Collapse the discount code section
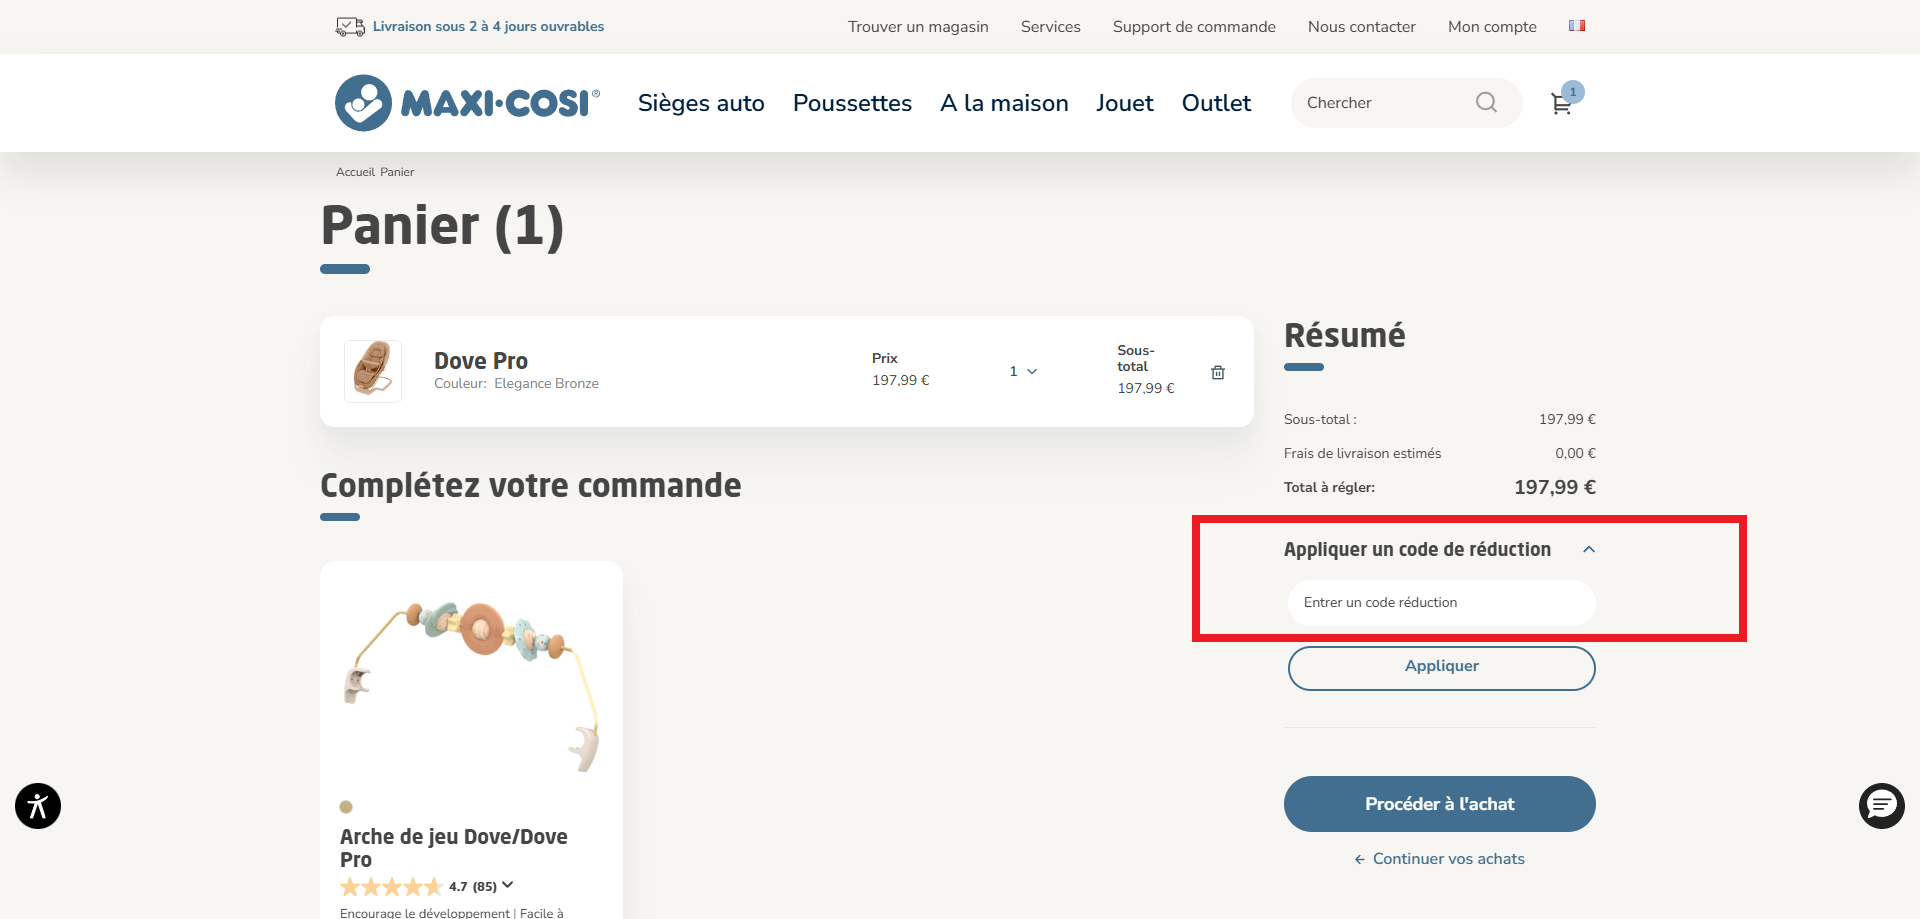This screenshot has height=919, width=1920. pyautogui.click(x=1589, y=549)
